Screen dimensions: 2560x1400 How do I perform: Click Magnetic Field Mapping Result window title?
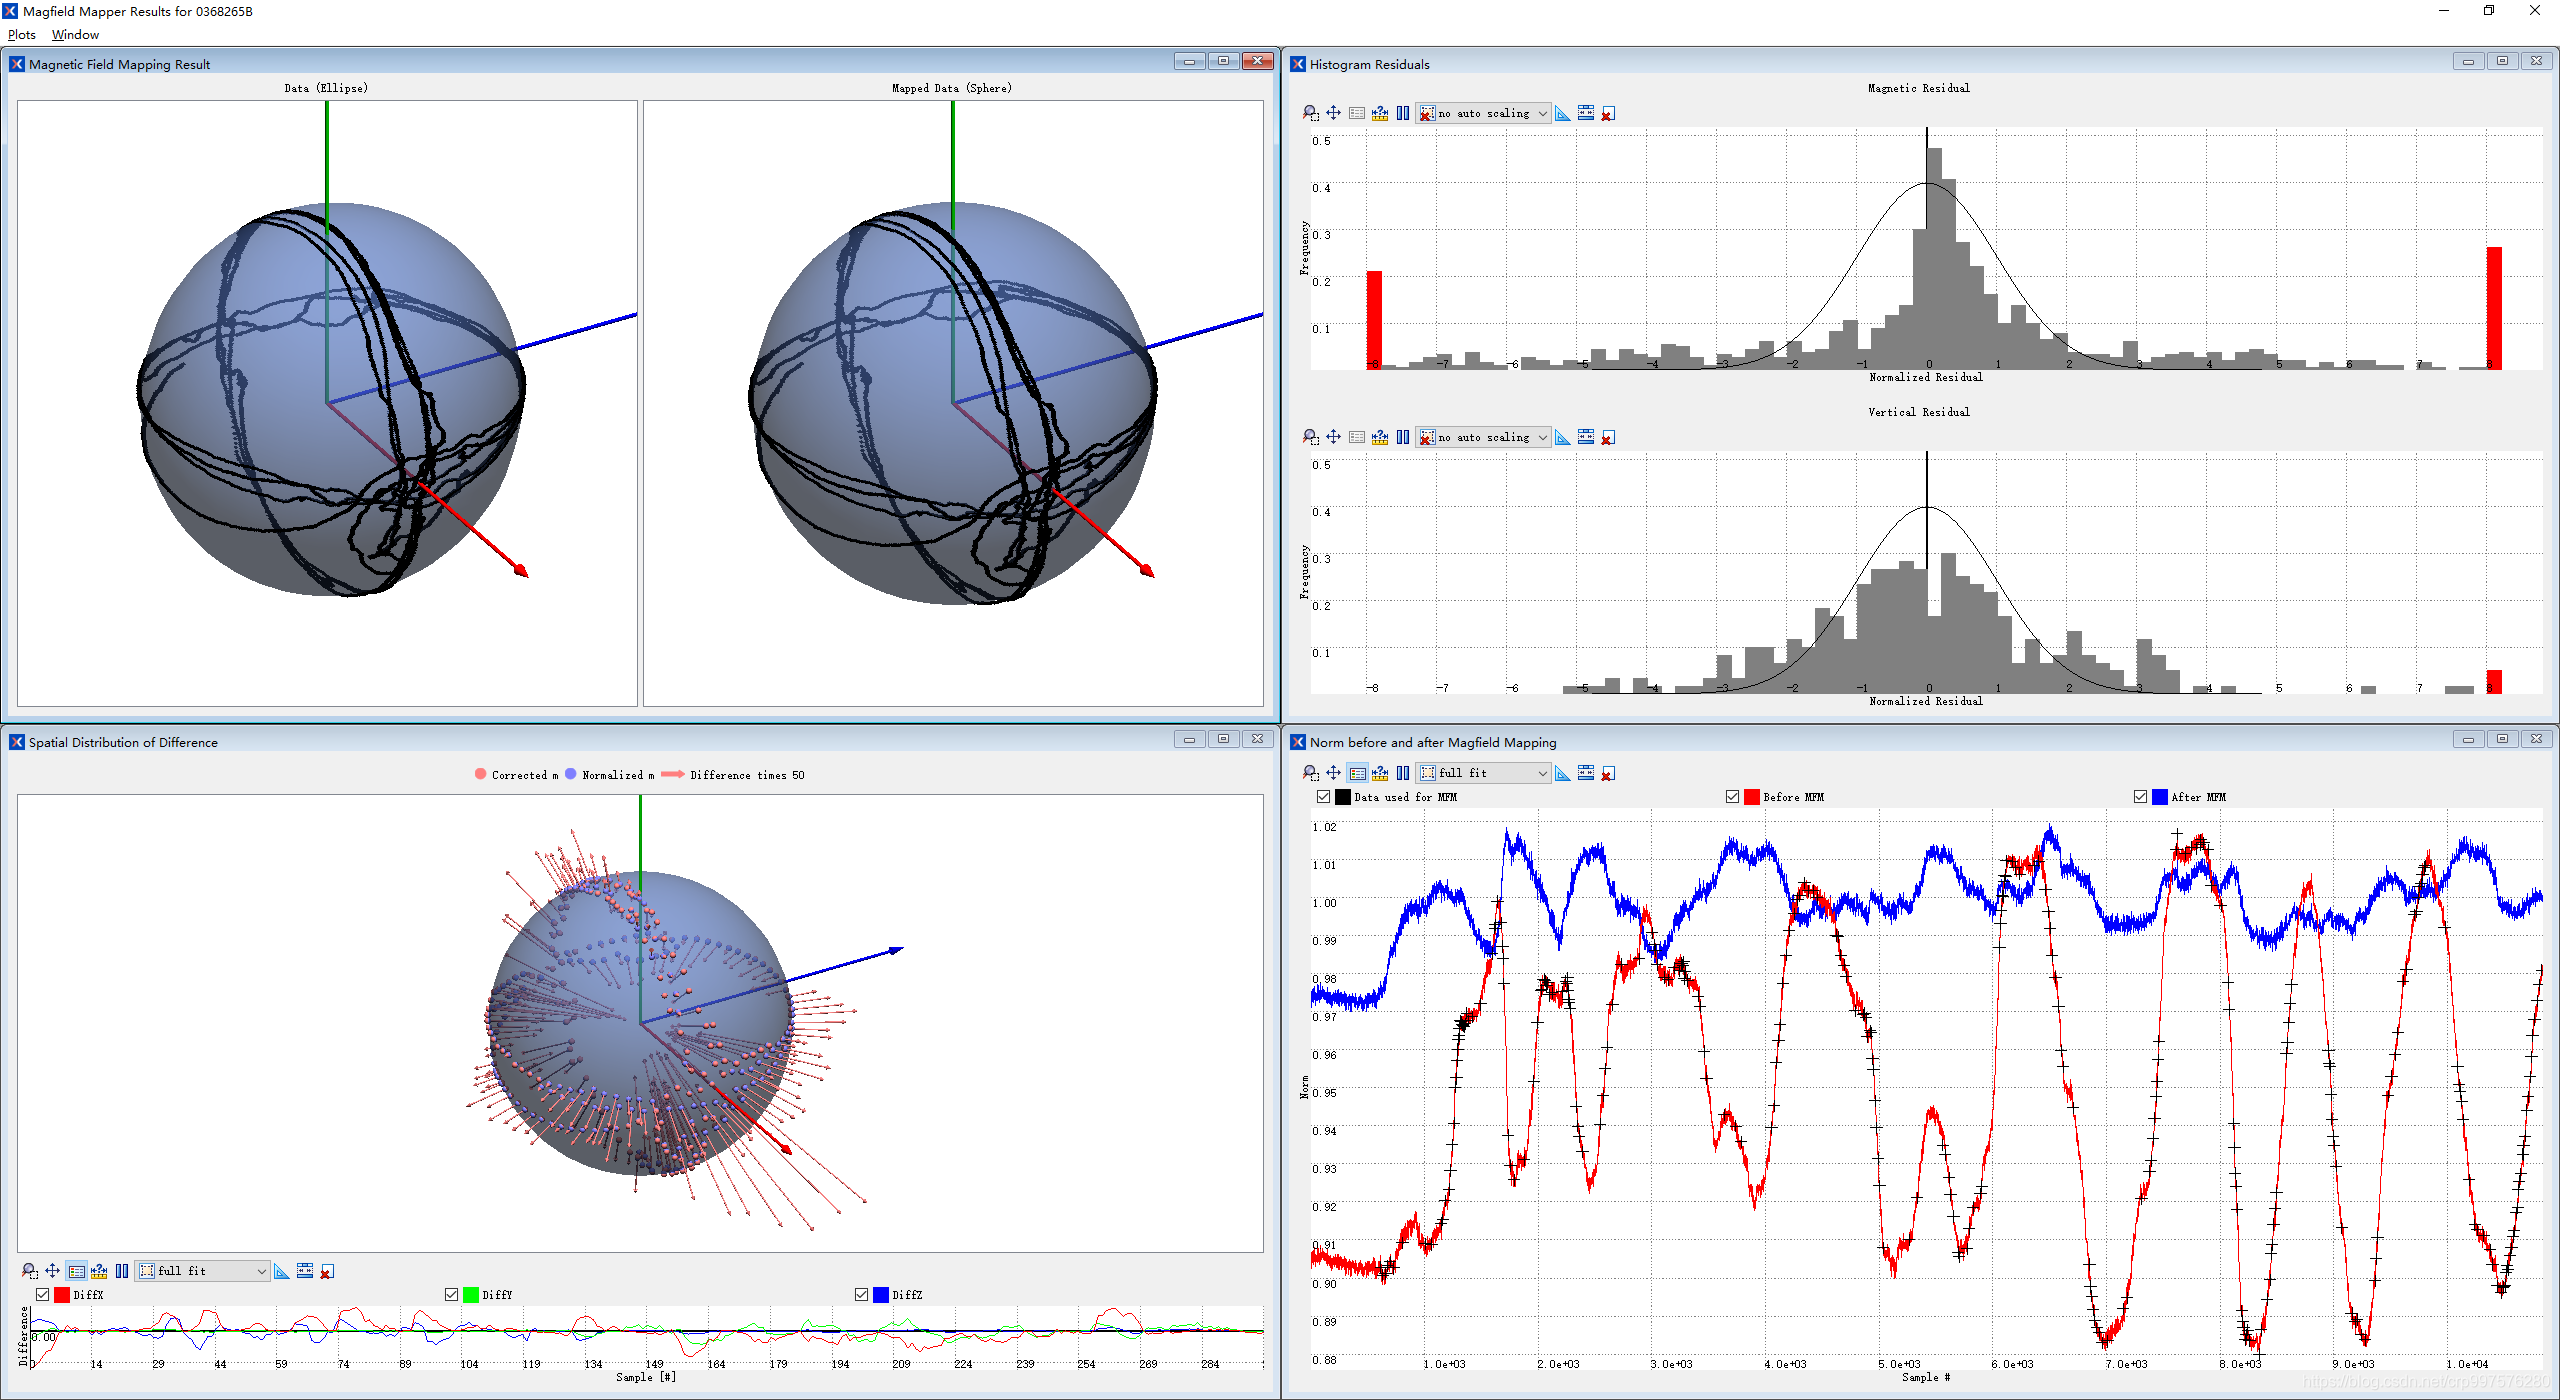pyautogui.click(x=119, y=64)
